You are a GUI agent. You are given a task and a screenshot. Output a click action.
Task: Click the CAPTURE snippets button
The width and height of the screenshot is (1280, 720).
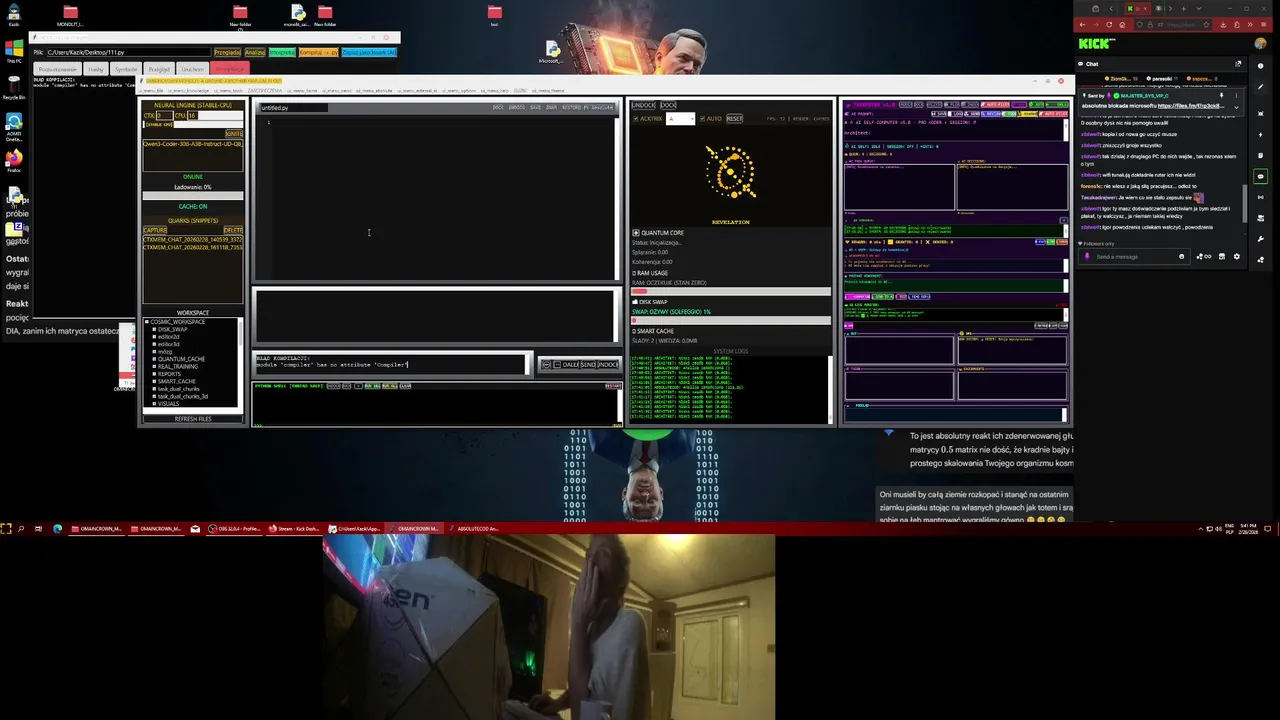(155, 230)
